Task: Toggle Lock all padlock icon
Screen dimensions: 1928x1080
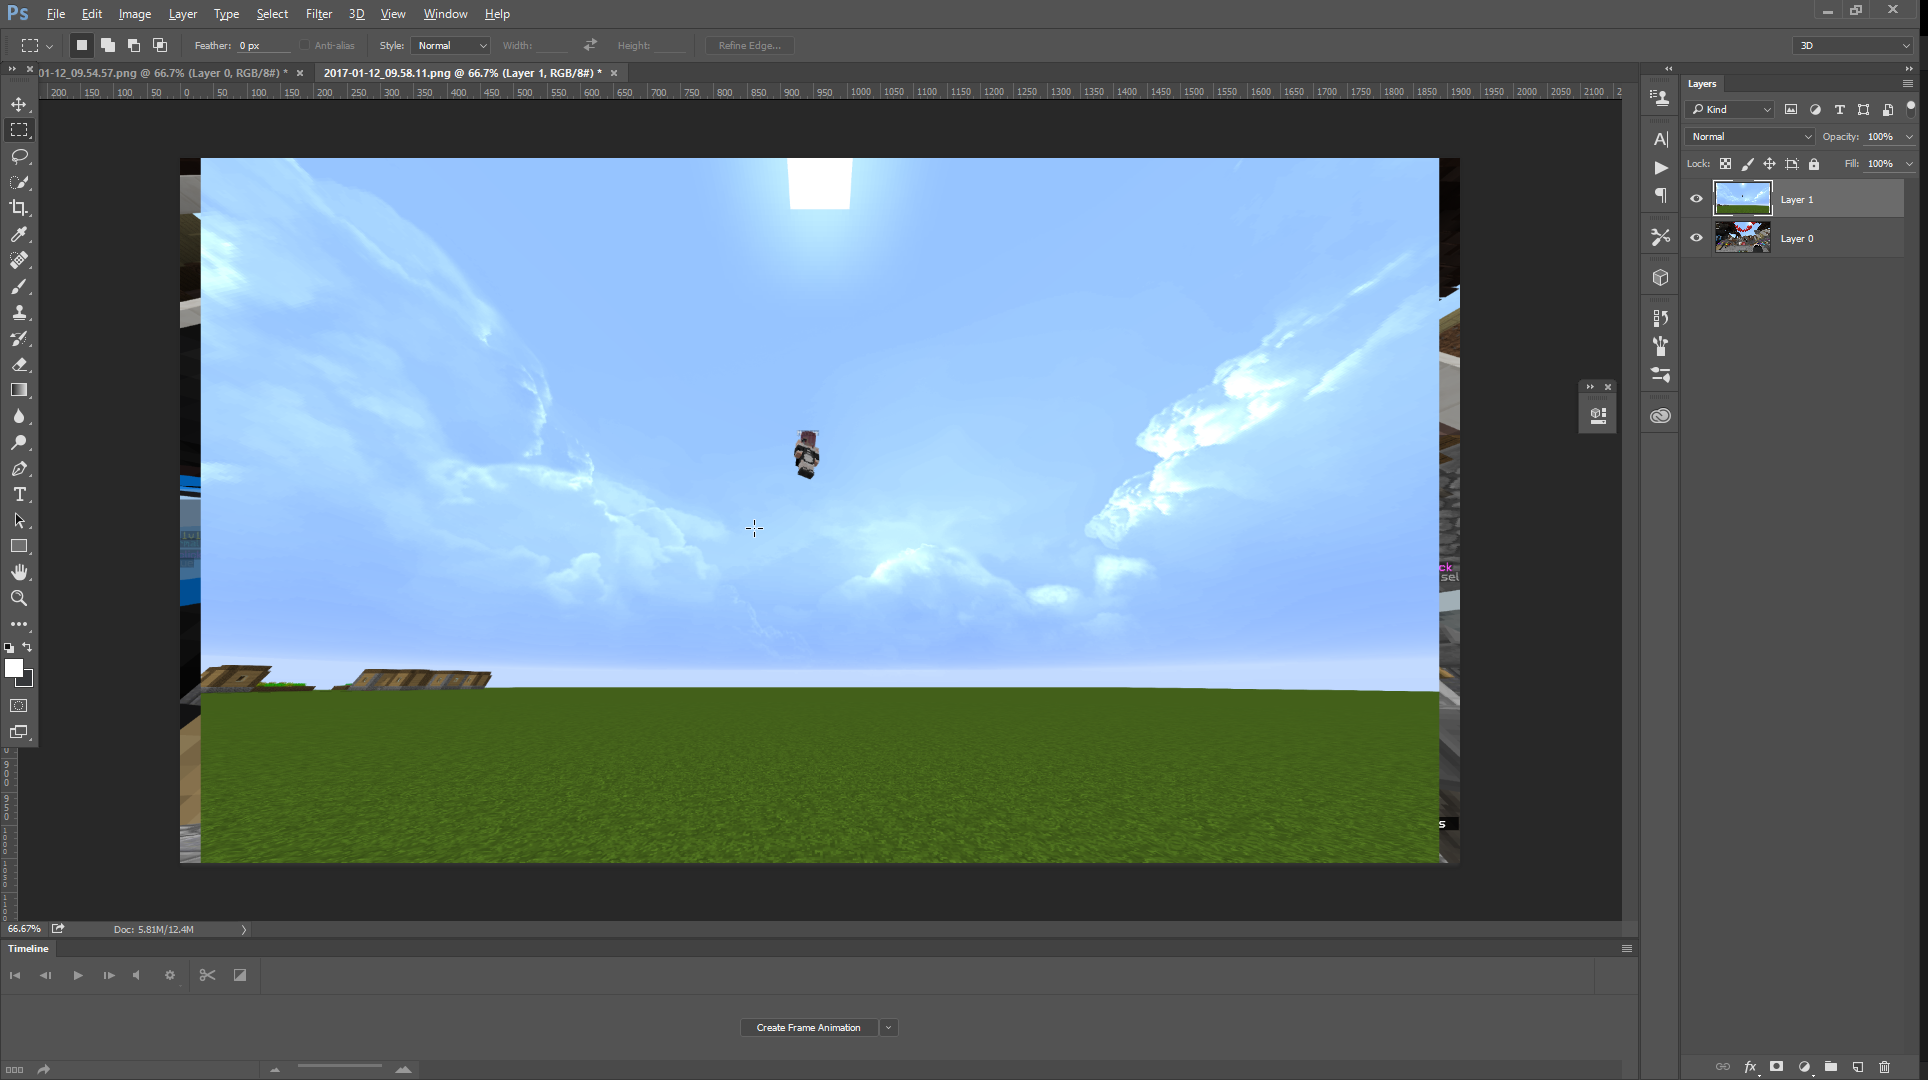Action: (x=1814, y=164)
